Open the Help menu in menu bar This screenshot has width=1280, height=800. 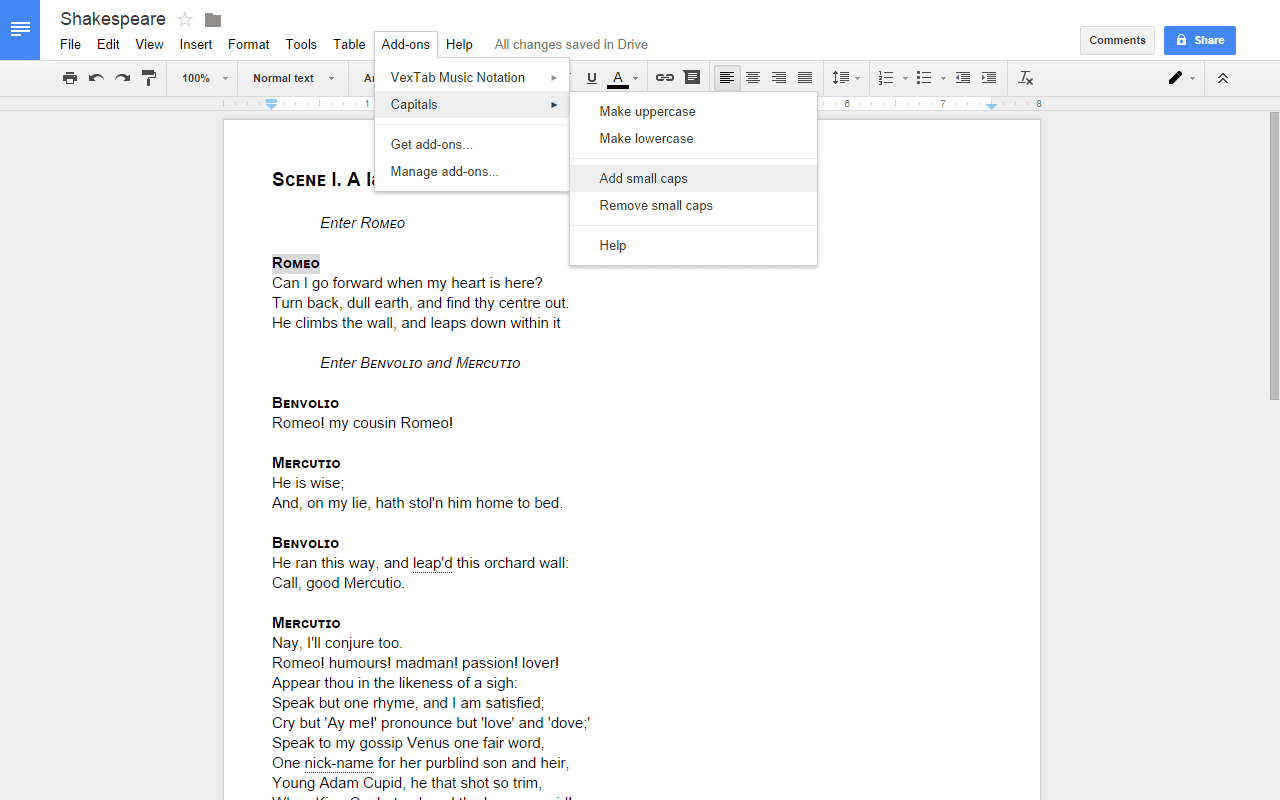click(x=459, y=44)
